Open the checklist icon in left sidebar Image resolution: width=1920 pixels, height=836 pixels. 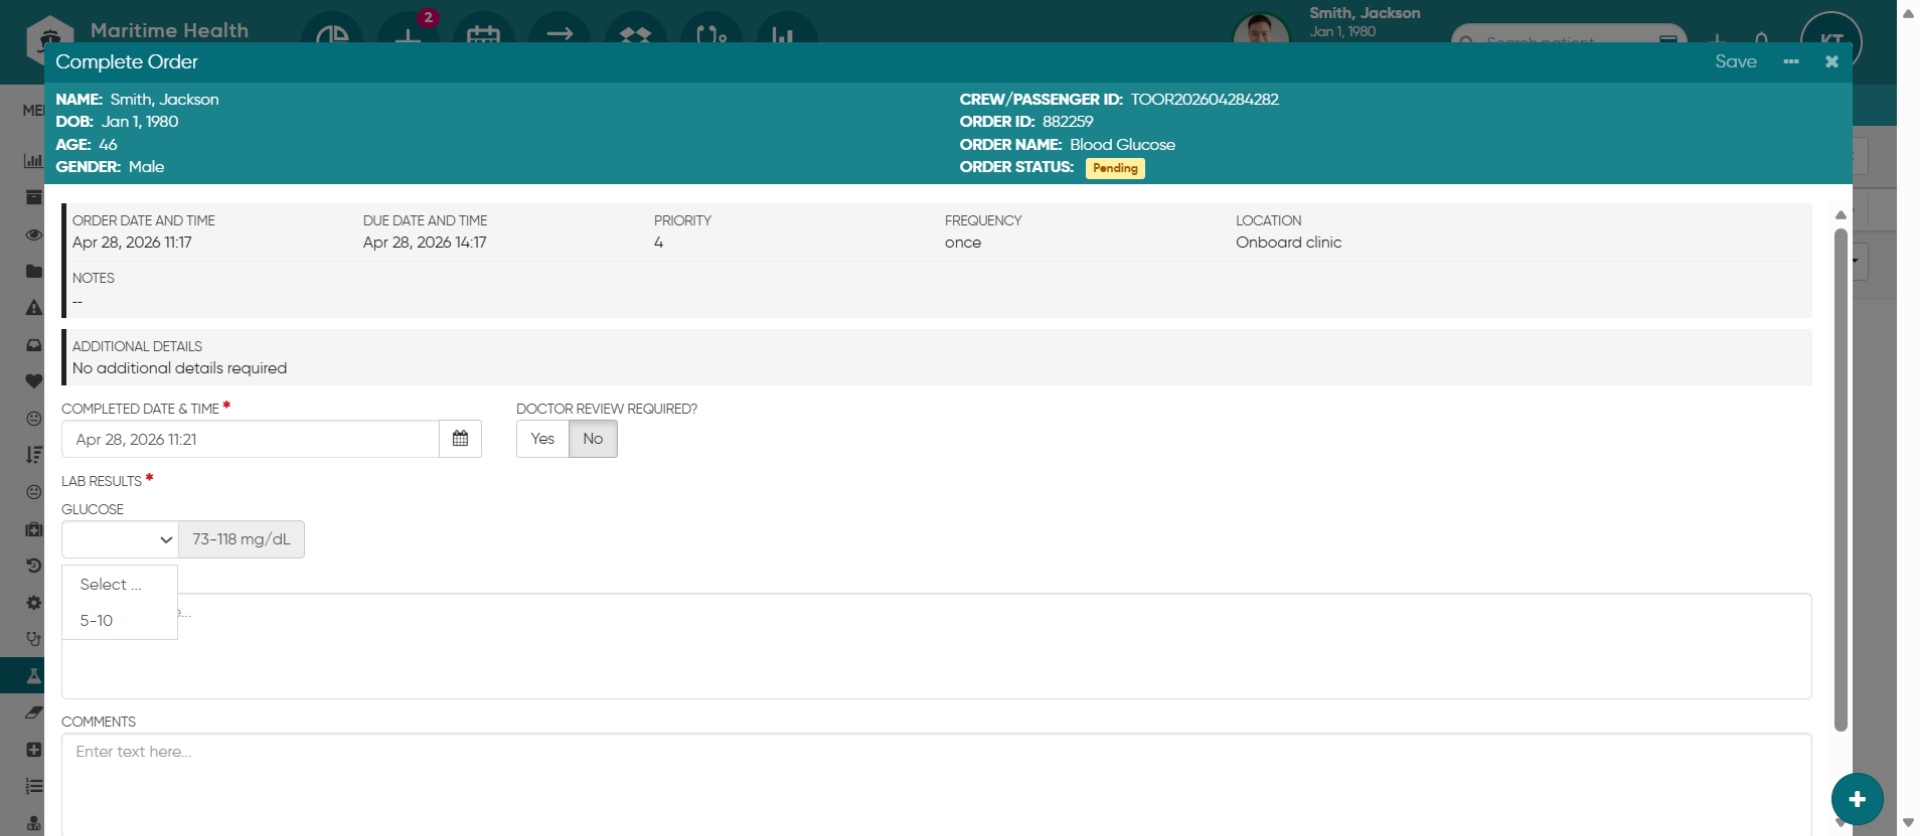pos(34,787)
